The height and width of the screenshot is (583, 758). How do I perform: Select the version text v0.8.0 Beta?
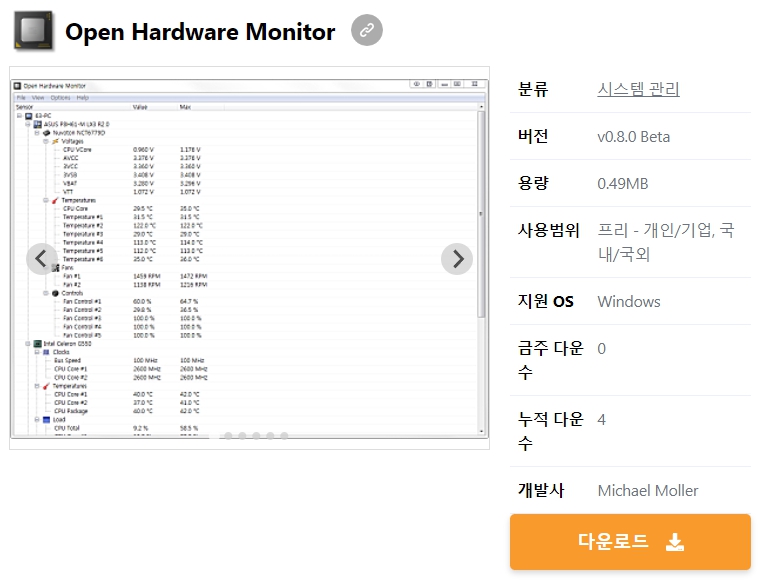tap(633, 137)
